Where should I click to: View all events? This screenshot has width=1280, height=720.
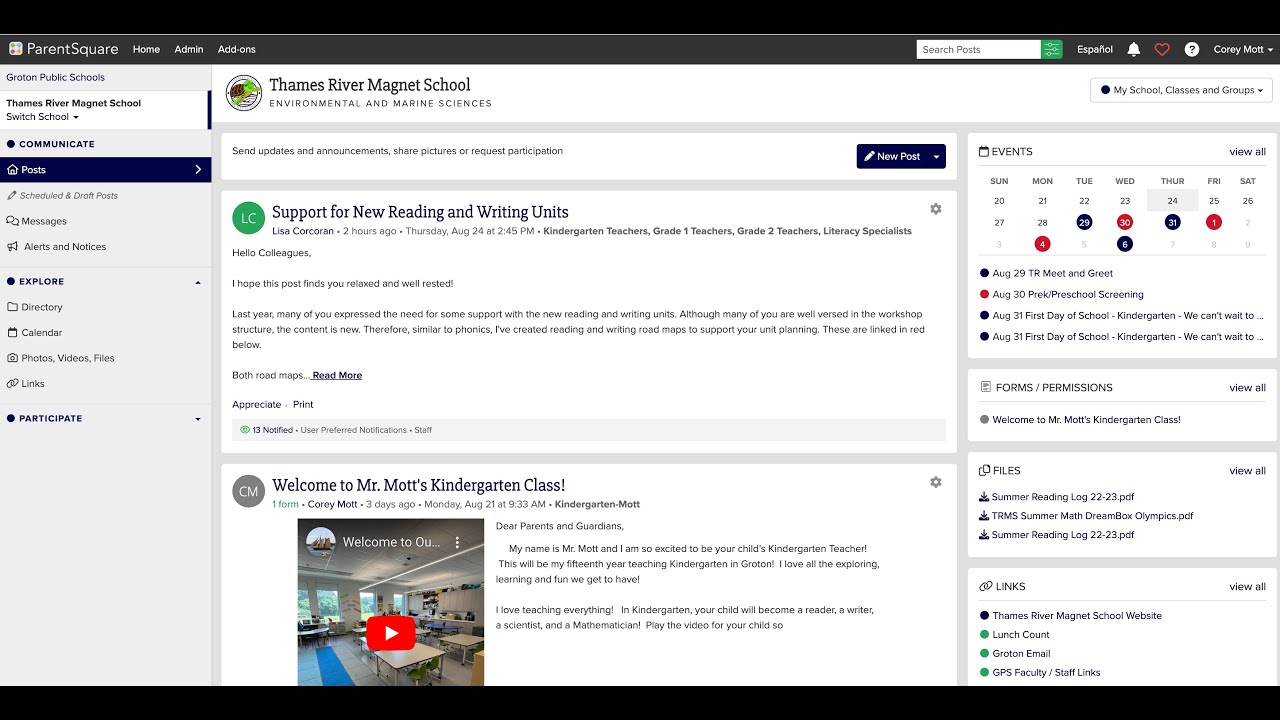[1247, 152]
